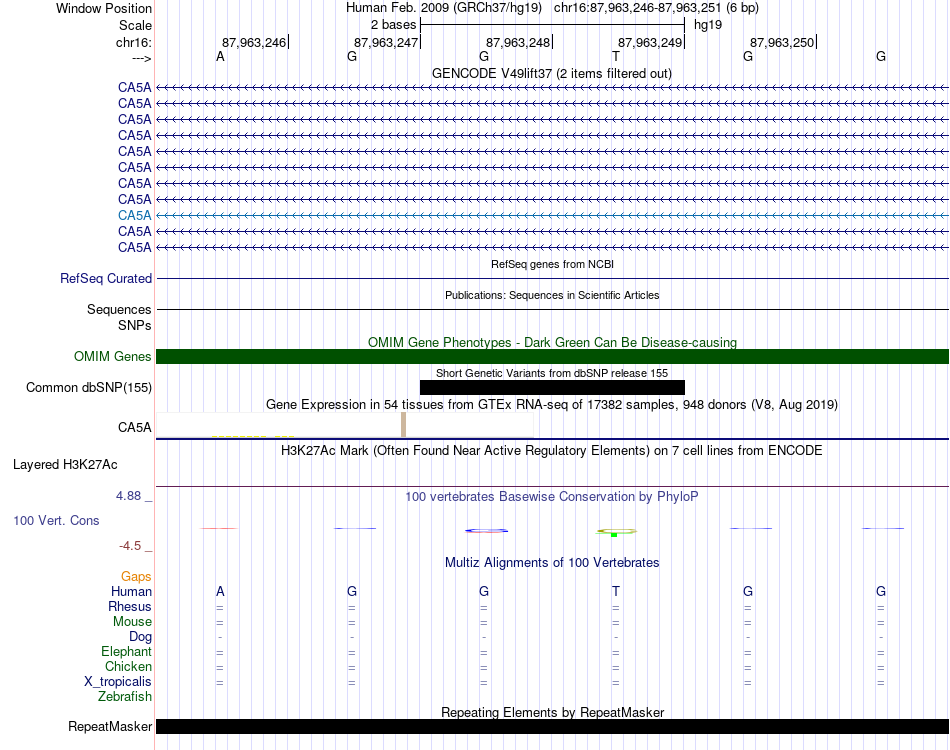Image resolution: width=950 pixels, height=750 pixels.
Task: Click 100 vertebrates Basewise Conservation title
Action: 552,497
